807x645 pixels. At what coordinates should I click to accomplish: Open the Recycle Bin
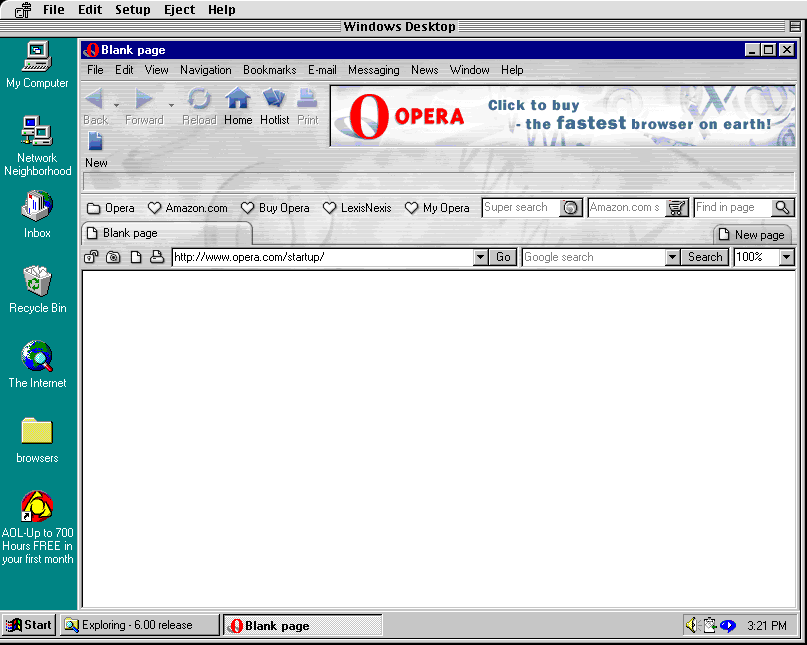click(x=37, y=290)
